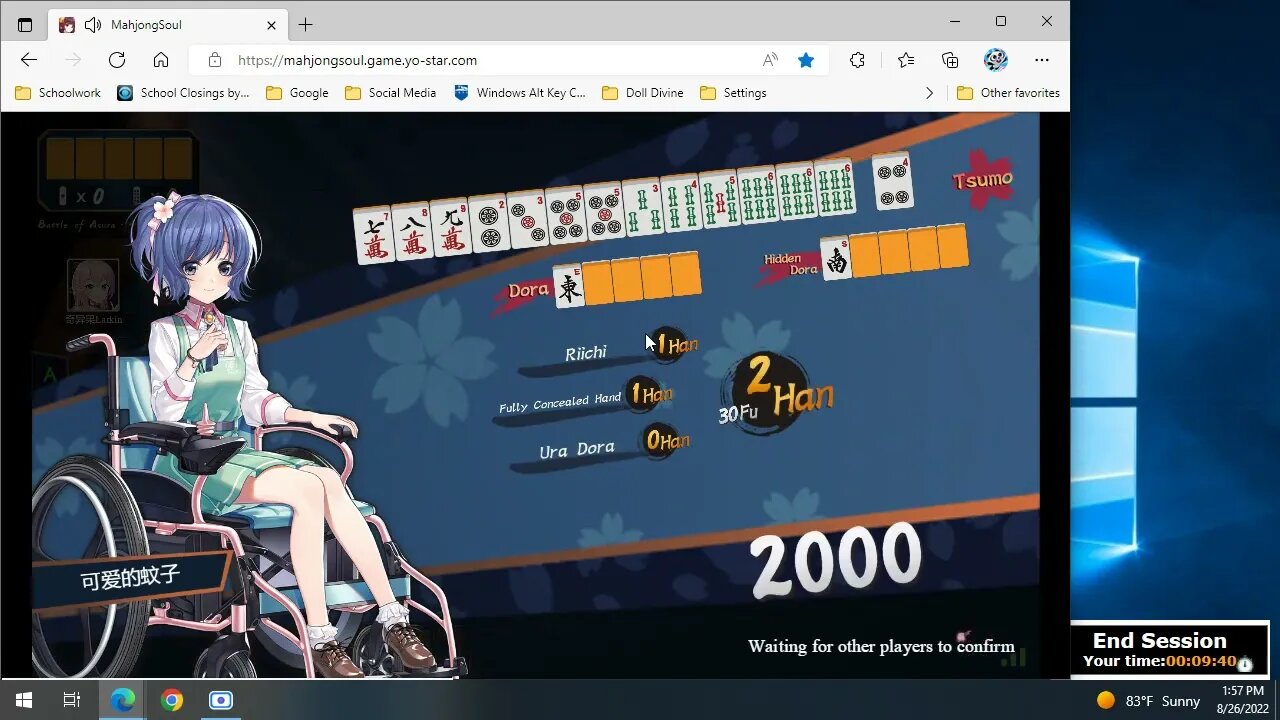Open a new browser tab
1280x720 pixels.
click(x=306, y=24)
